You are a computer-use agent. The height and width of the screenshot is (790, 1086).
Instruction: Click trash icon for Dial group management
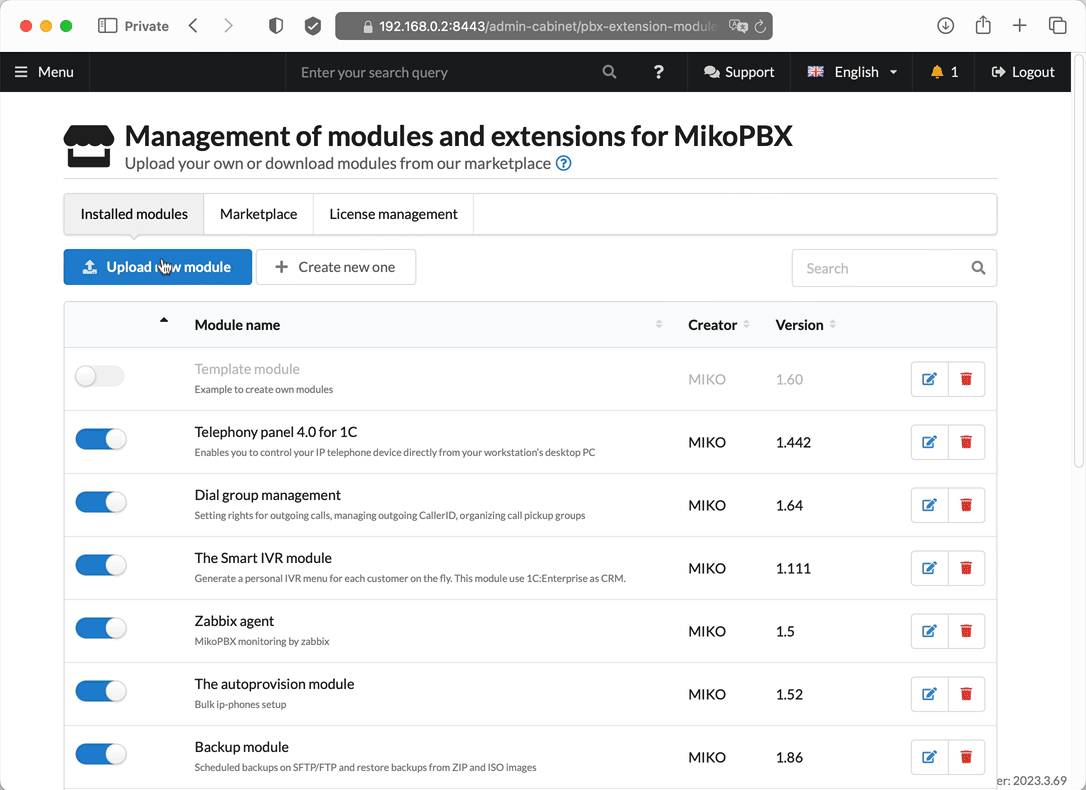(x=966, y=505)
